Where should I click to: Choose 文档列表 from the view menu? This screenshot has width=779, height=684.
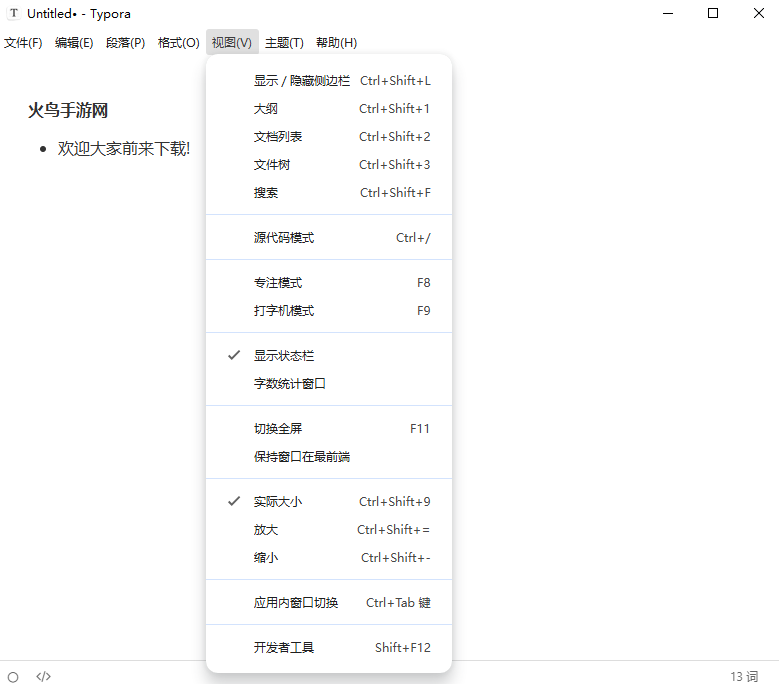click(x=329, y=137)
